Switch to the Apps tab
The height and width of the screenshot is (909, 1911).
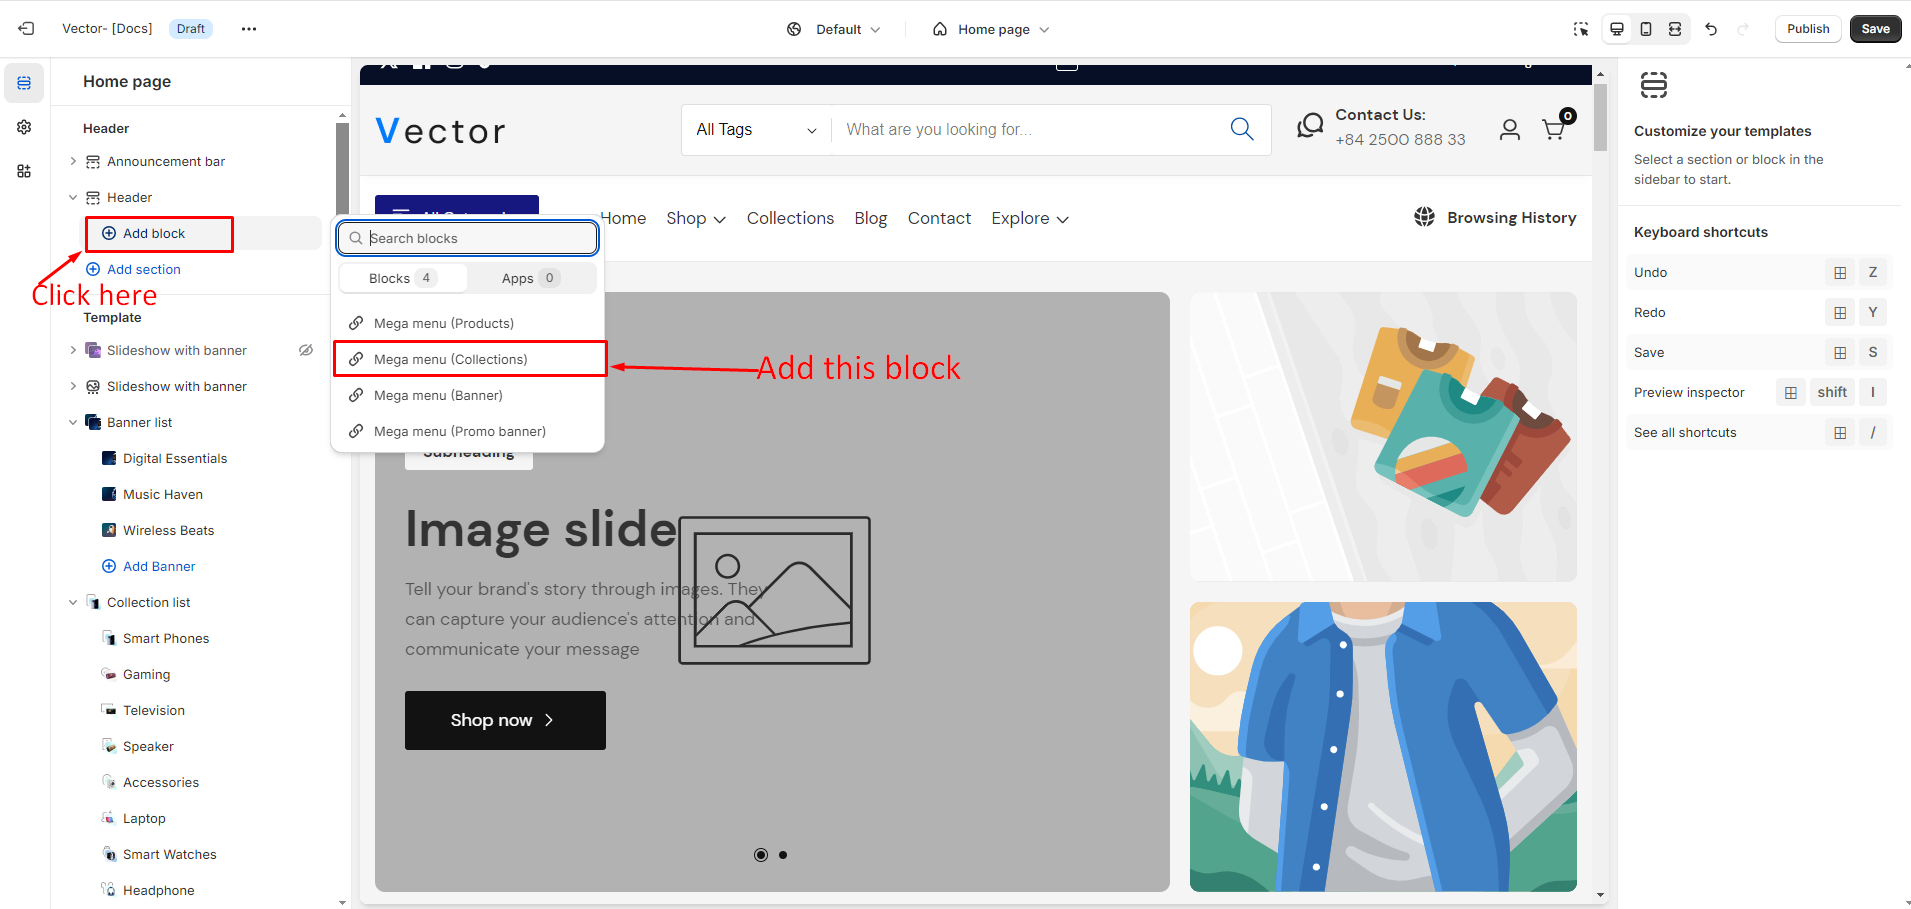click(x=530, y=278)
